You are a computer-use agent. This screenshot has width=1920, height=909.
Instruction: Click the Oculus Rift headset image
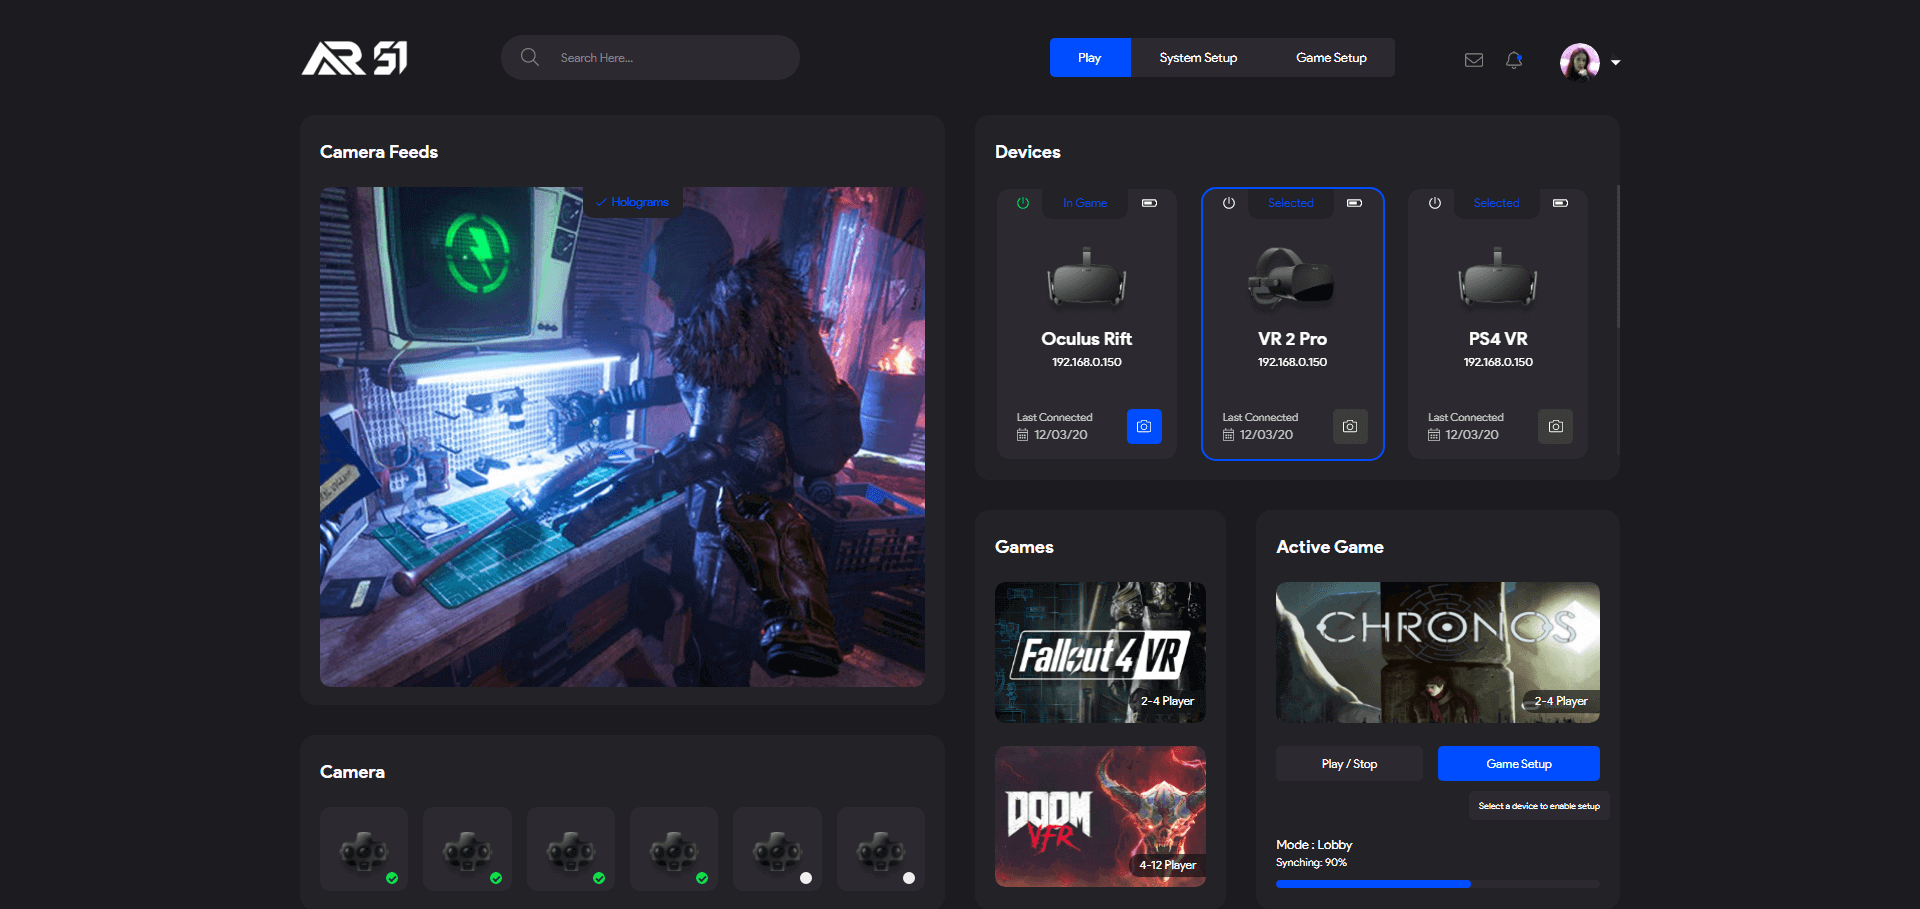[x=1087, y=277]
